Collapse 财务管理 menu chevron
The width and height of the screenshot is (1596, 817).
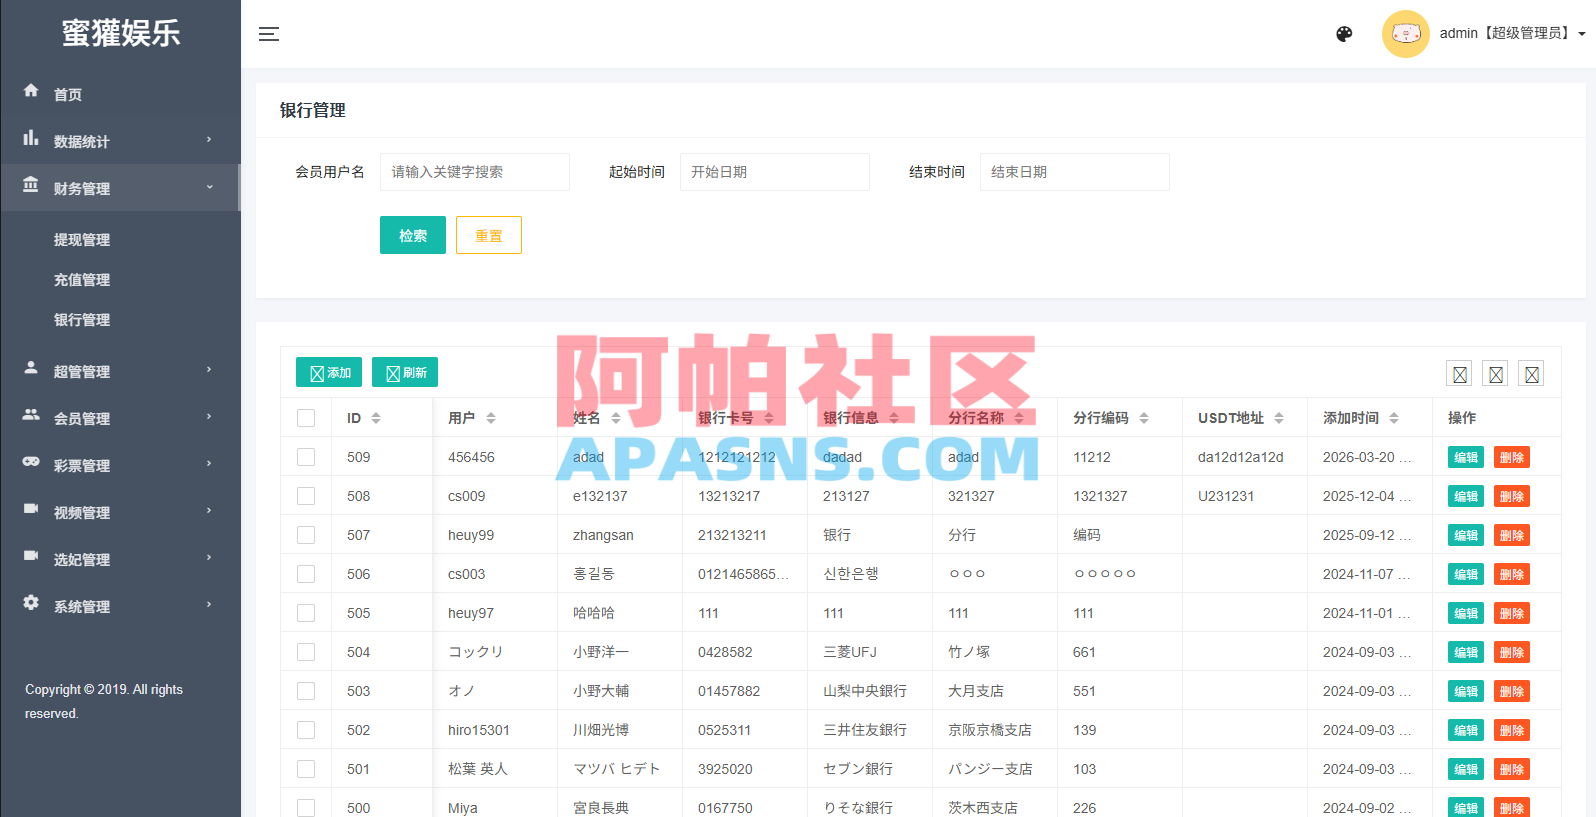[x=209, y=186]
